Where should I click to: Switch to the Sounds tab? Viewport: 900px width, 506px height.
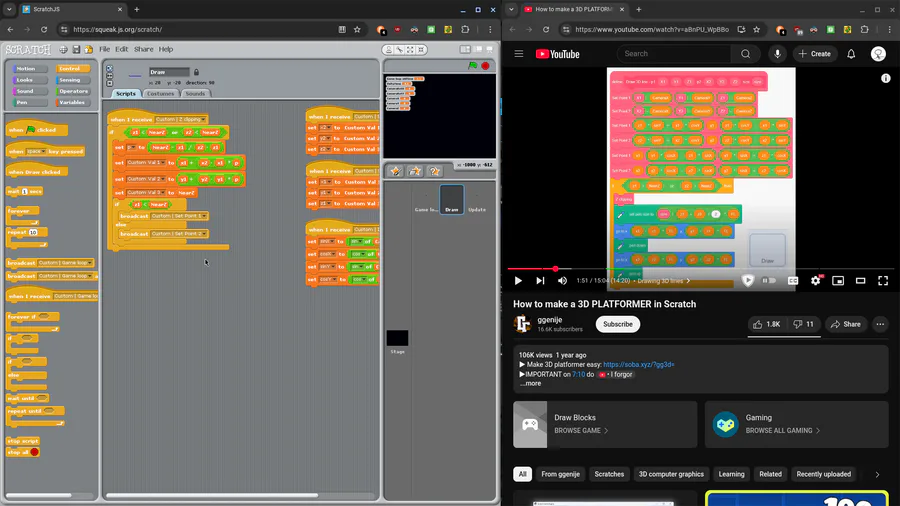coord(195,94)
